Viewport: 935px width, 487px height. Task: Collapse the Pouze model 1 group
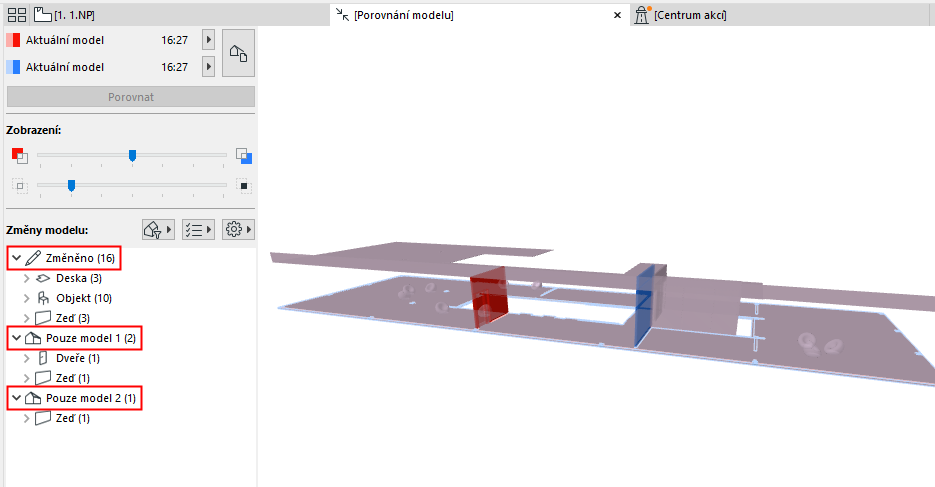(17, 338)
